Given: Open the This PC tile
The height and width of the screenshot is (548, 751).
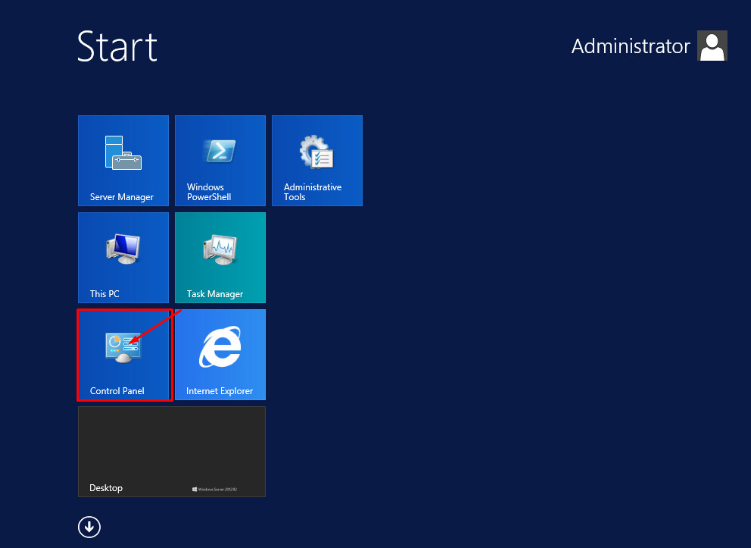Looking at the screenshot, I should [124, 257].
